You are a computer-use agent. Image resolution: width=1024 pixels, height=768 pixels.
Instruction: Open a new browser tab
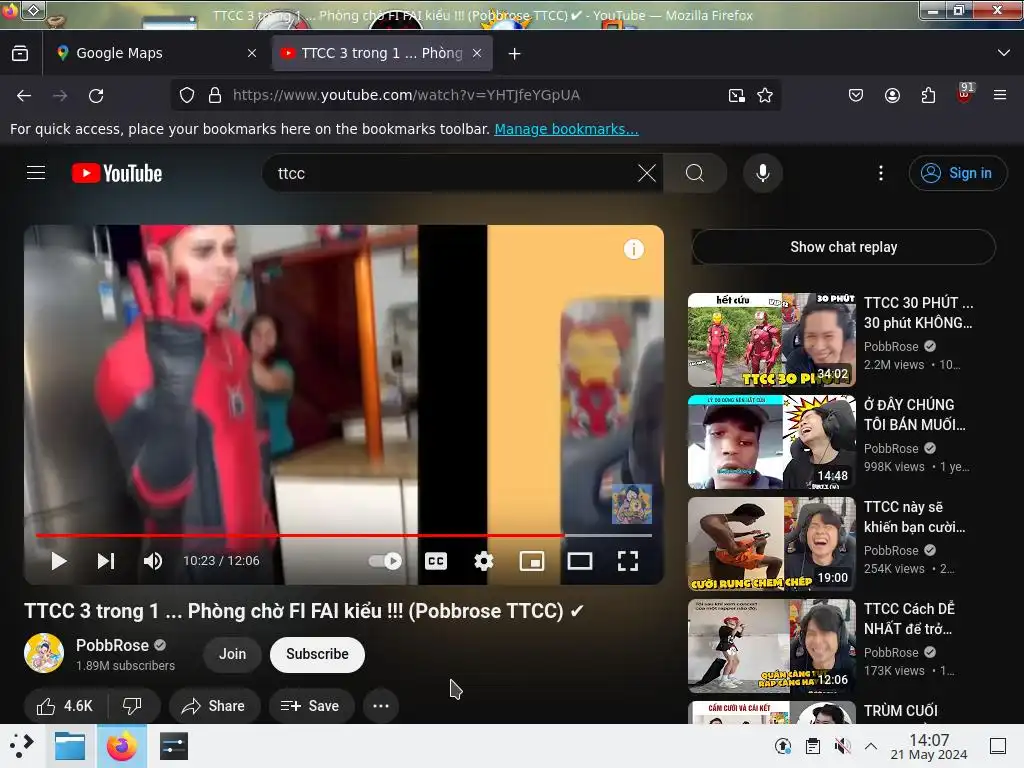click(x=515, y=54)
